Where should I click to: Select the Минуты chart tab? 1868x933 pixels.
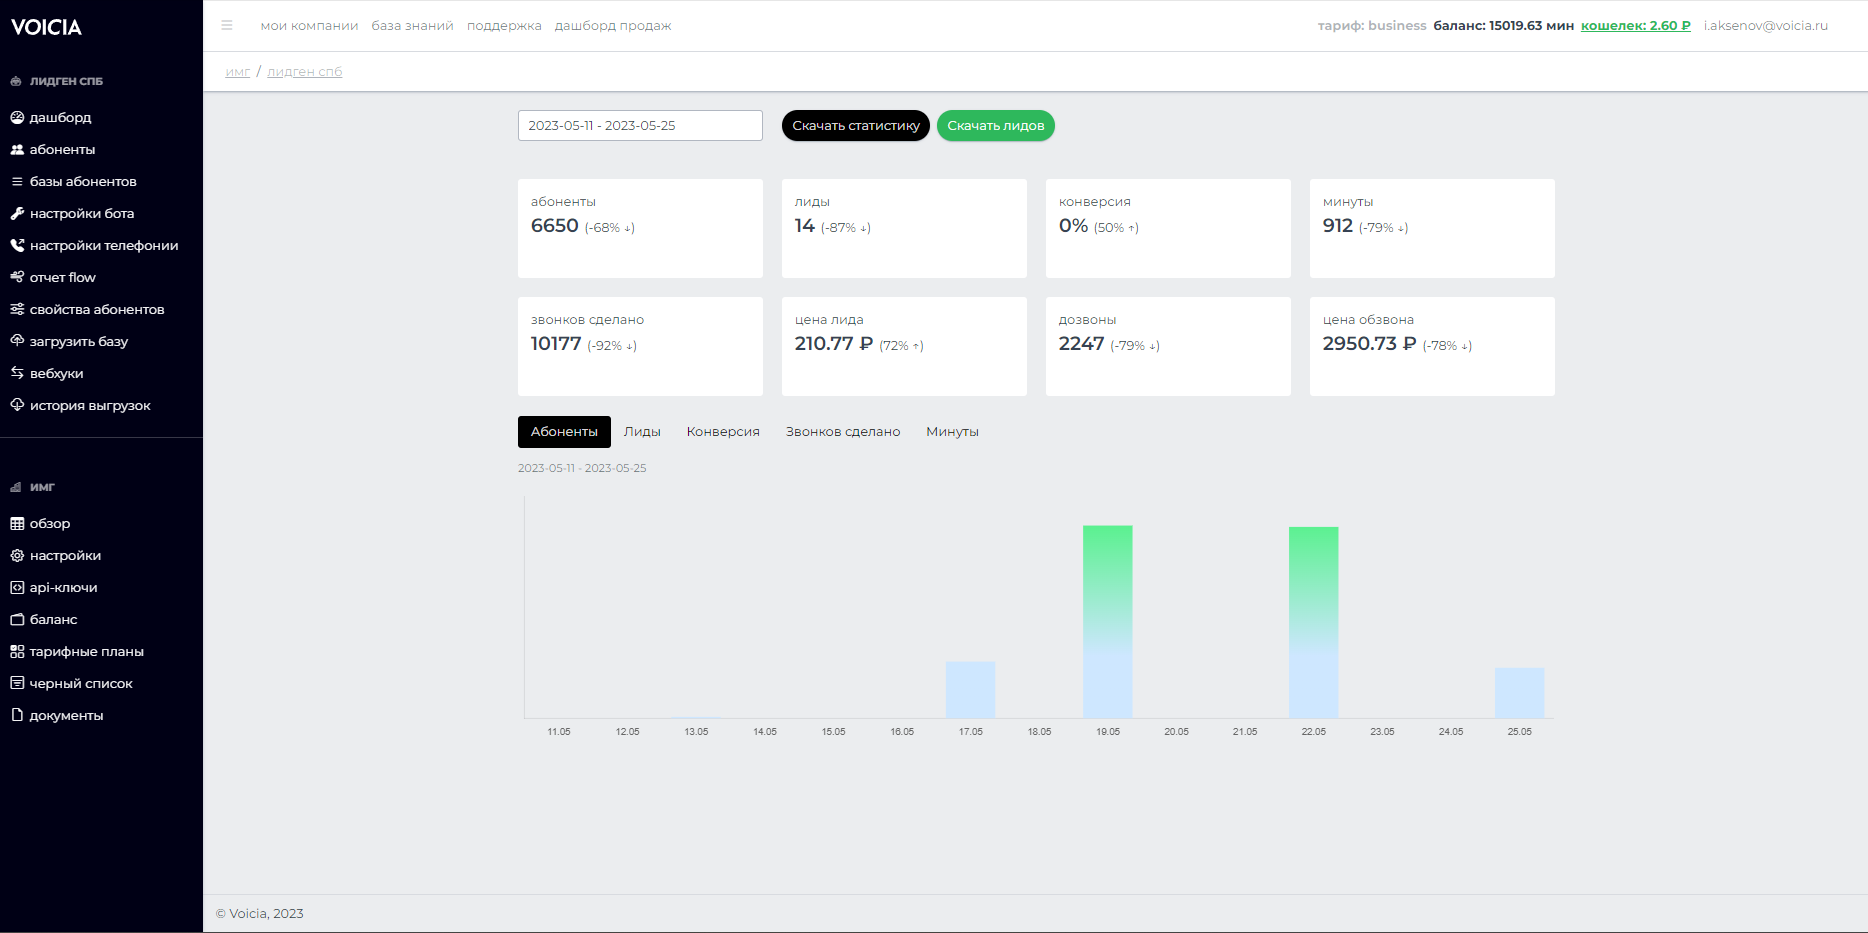pos(952,432)
